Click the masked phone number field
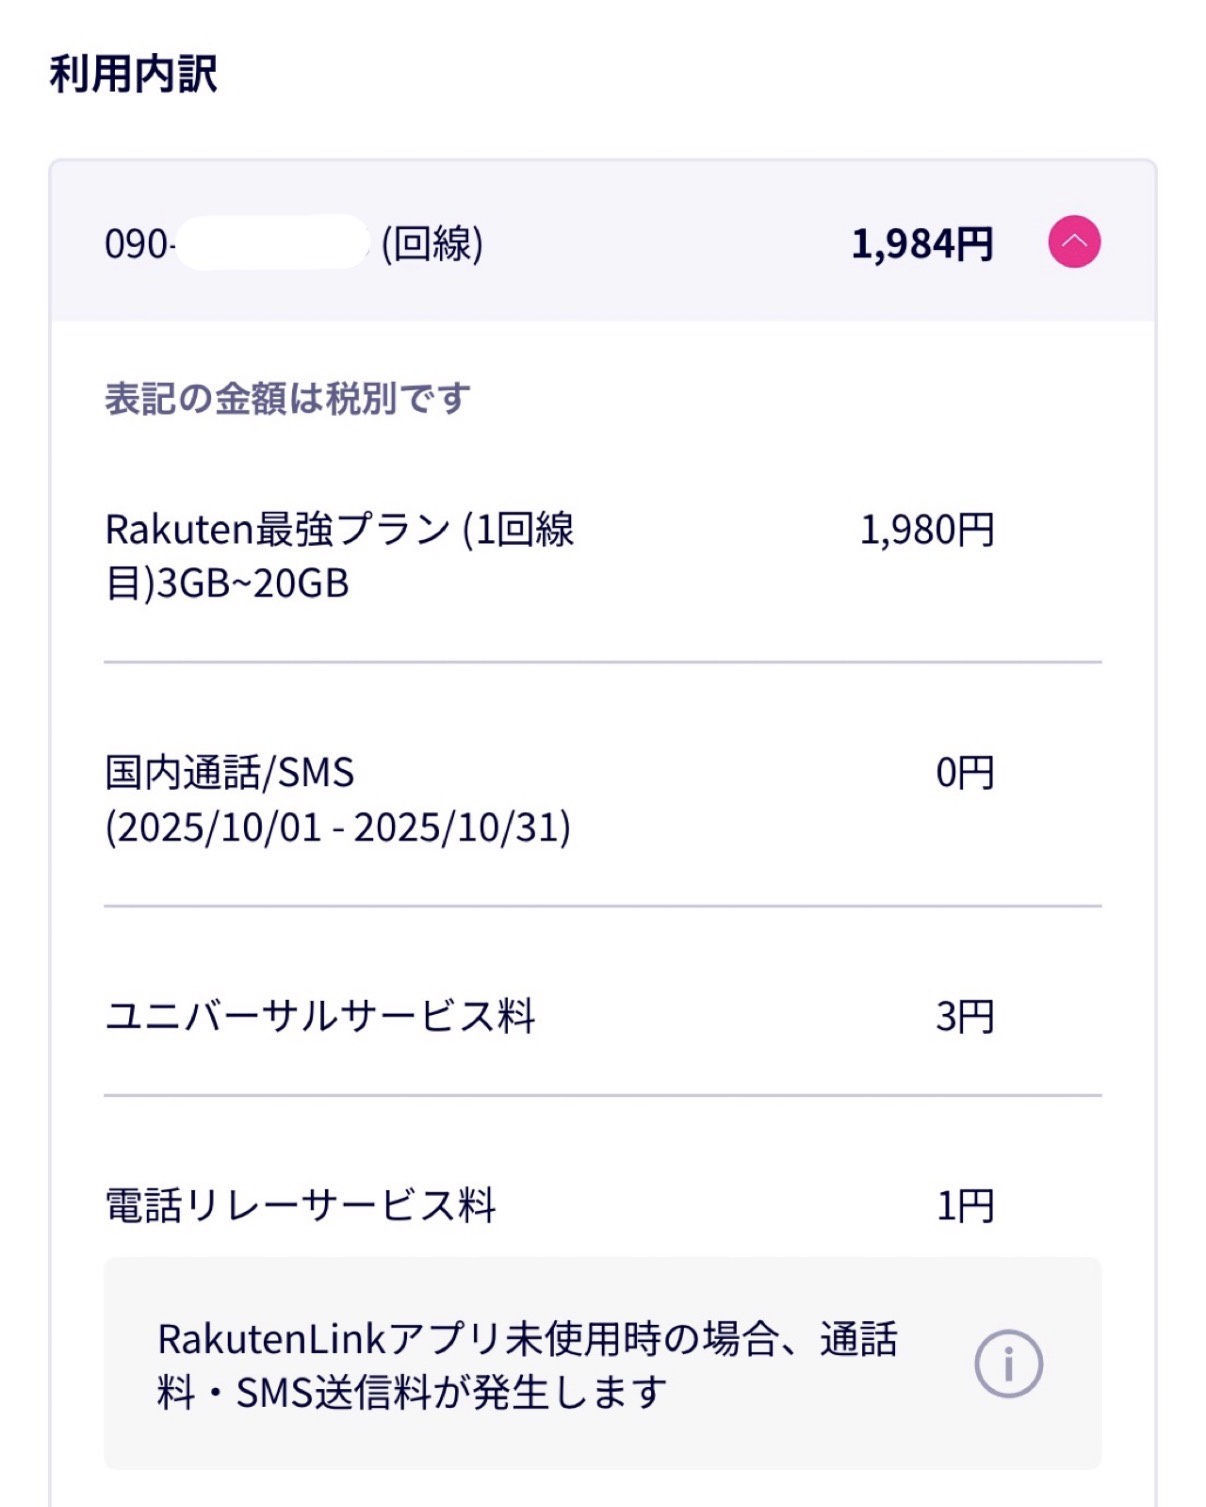Screen dimensions: 1206x1507 (x=272, y=243)
